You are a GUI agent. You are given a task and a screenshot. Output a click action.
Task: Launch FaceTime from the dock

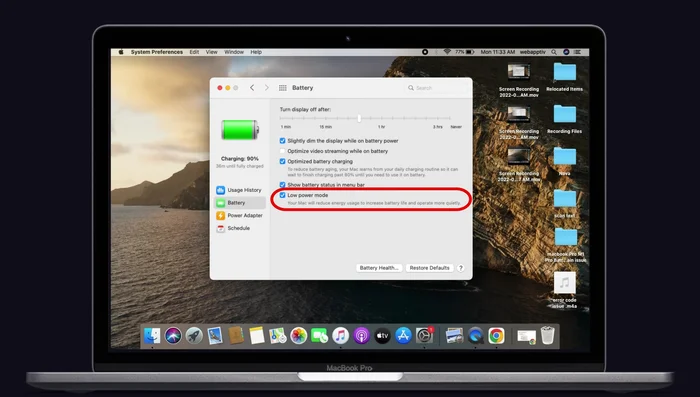(319, 335)
